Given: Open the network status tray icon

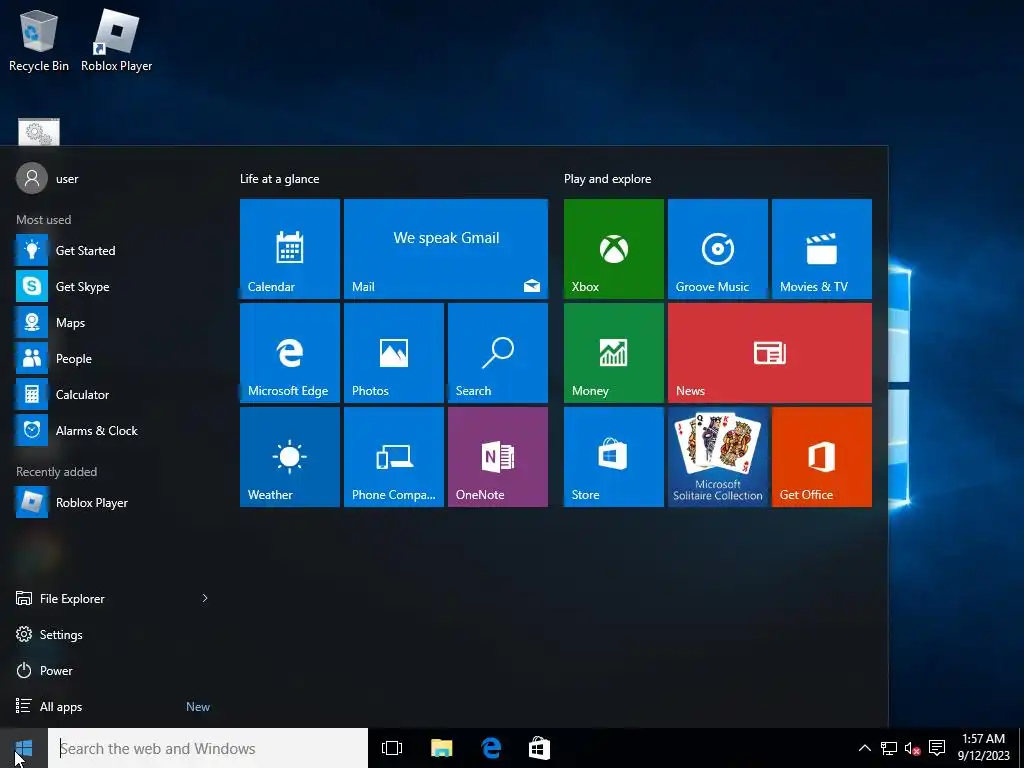Looking at the screenshot, I should (888, 748).
